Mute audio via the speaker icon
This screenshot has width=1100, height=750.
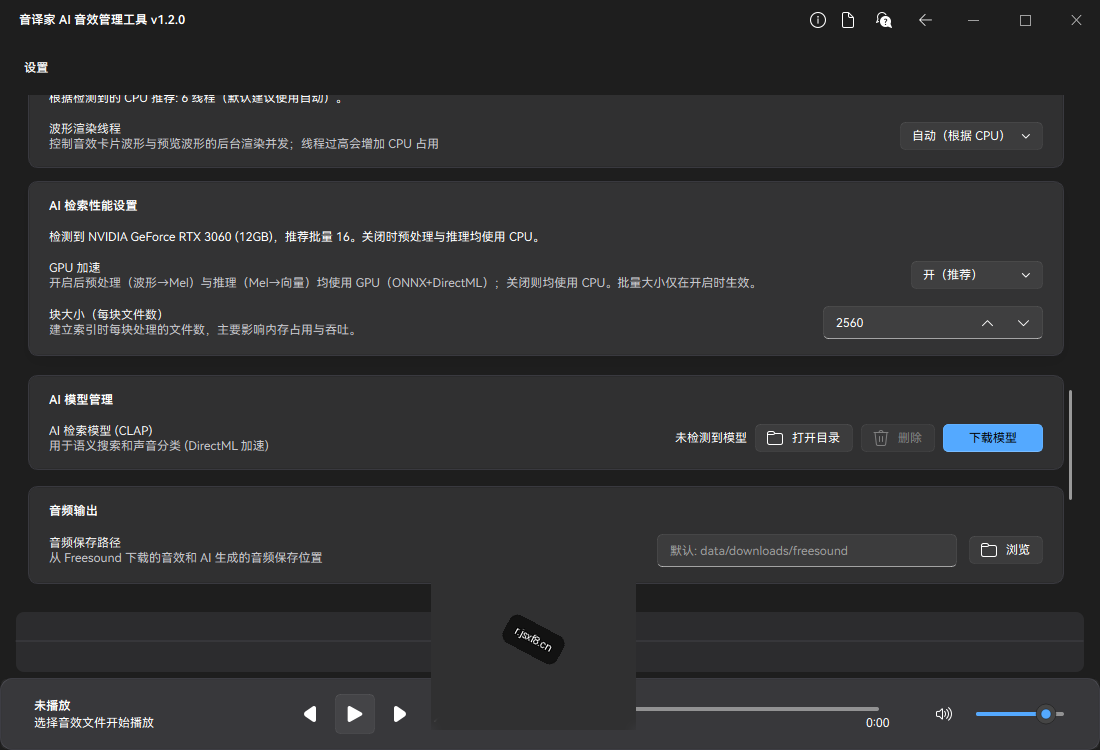[944, 714]
